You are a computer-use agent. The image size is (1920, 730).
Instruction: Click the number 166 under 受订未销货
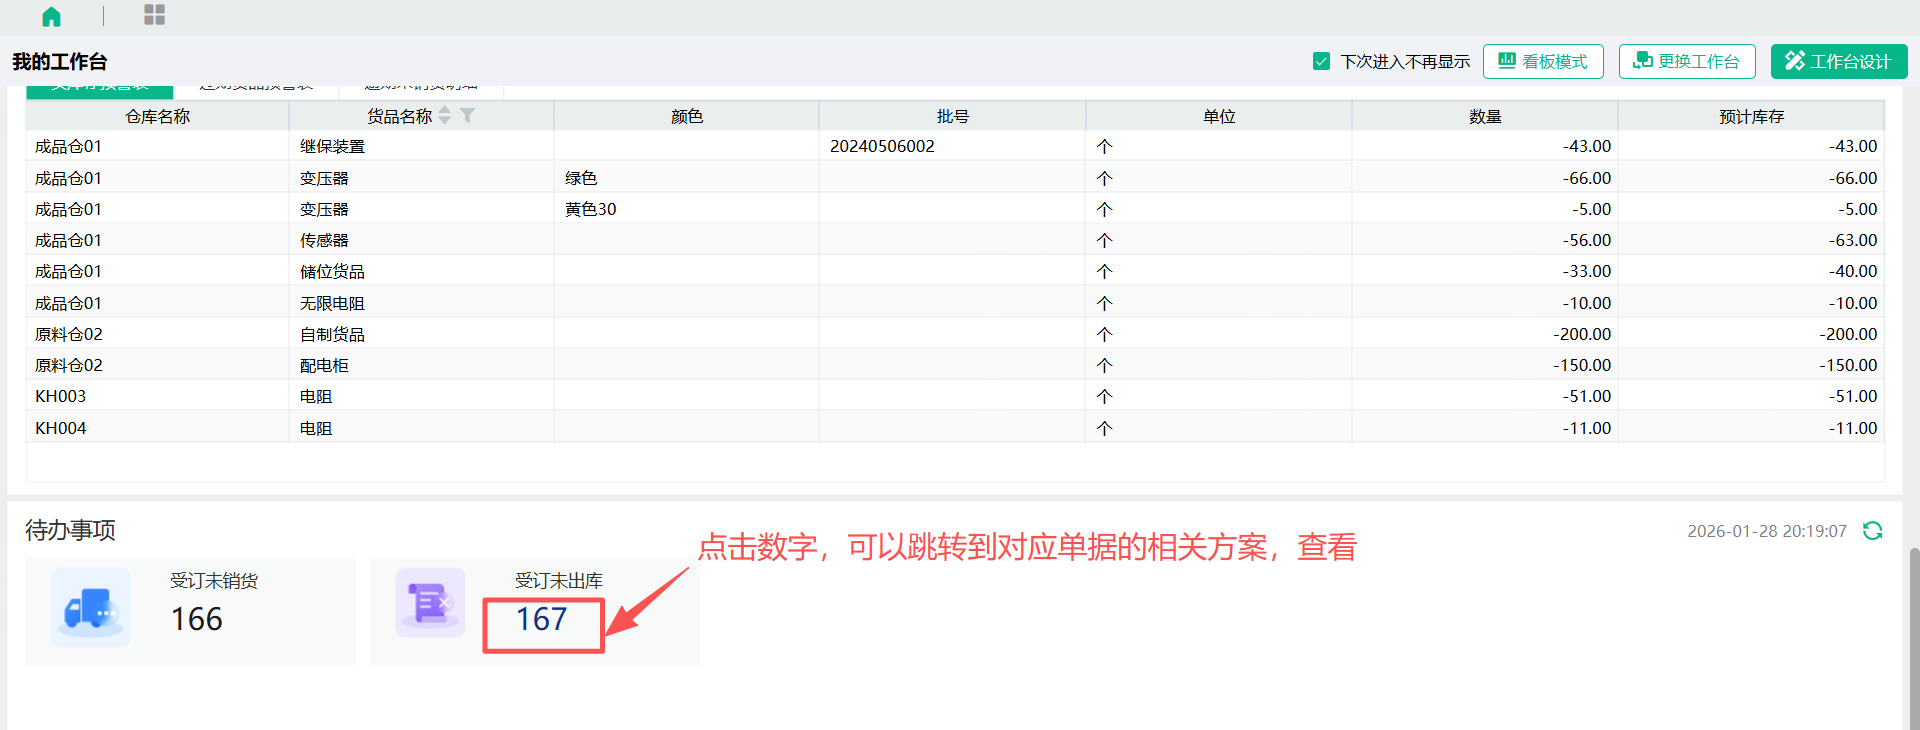pyautogui.click(x=197, y=620)
